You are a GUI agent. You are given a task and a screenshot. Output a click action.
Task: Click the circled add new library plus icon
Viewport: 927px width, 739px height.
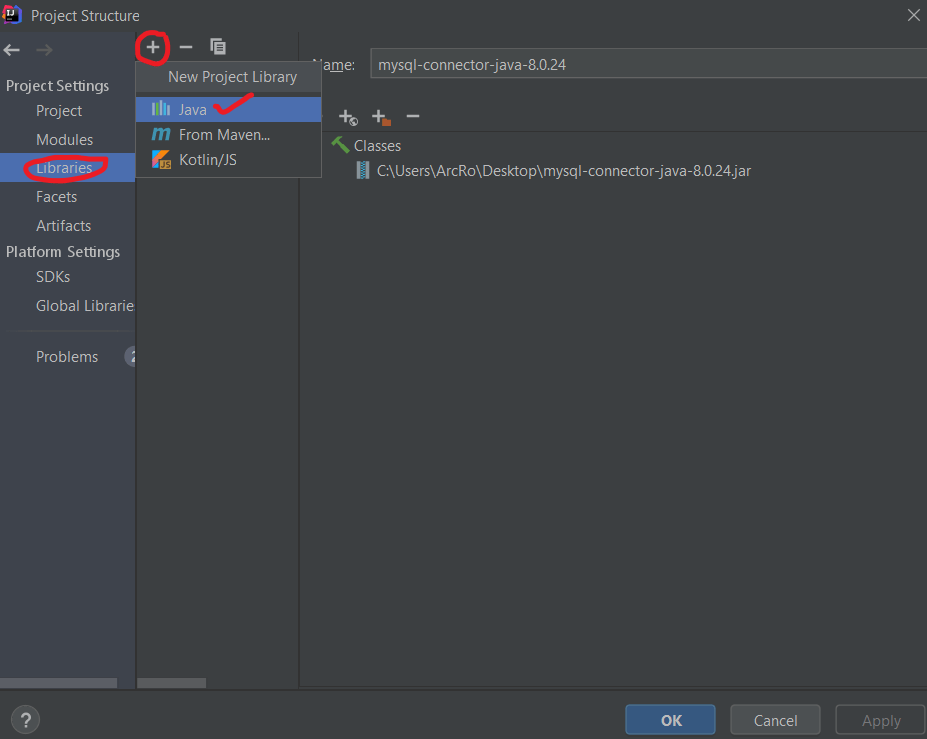coord(152,47)
